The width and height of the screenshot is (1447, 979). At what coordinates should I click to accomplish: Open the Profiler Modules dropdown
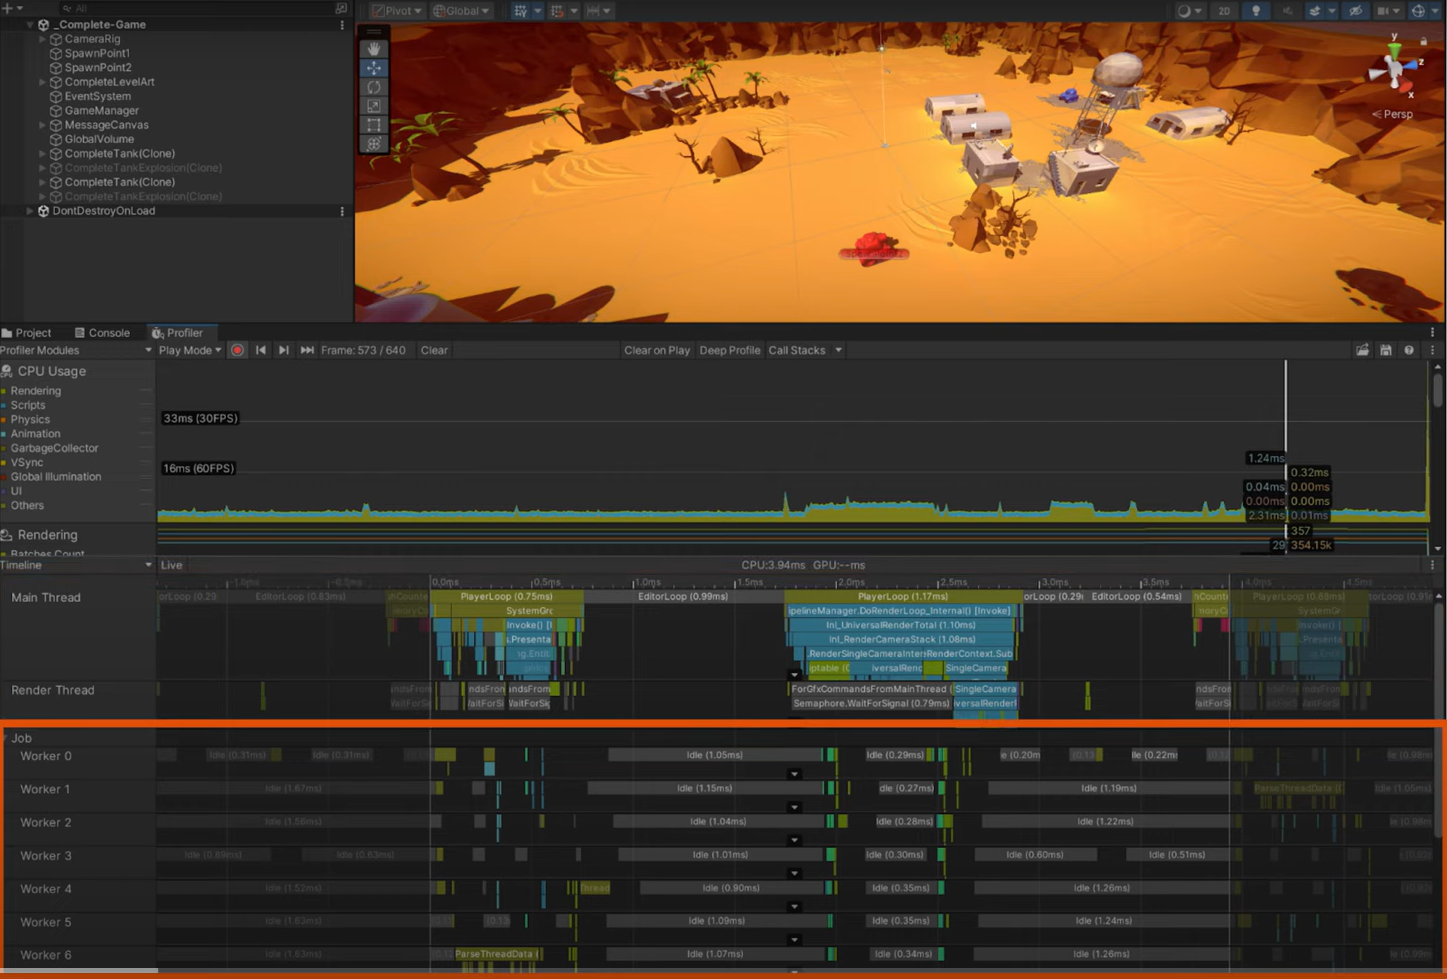coord(76,350)
